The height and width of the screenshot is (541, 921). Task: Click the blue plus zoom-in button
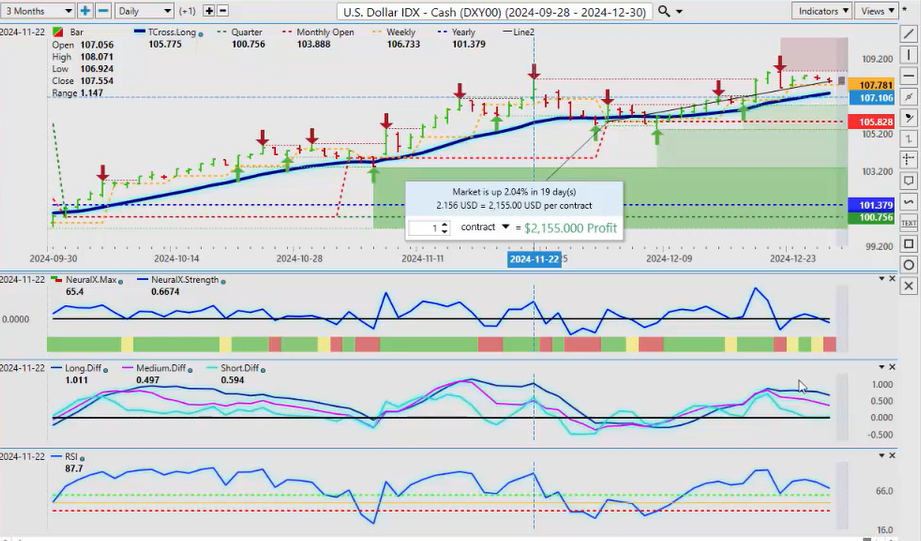(85, 11)
